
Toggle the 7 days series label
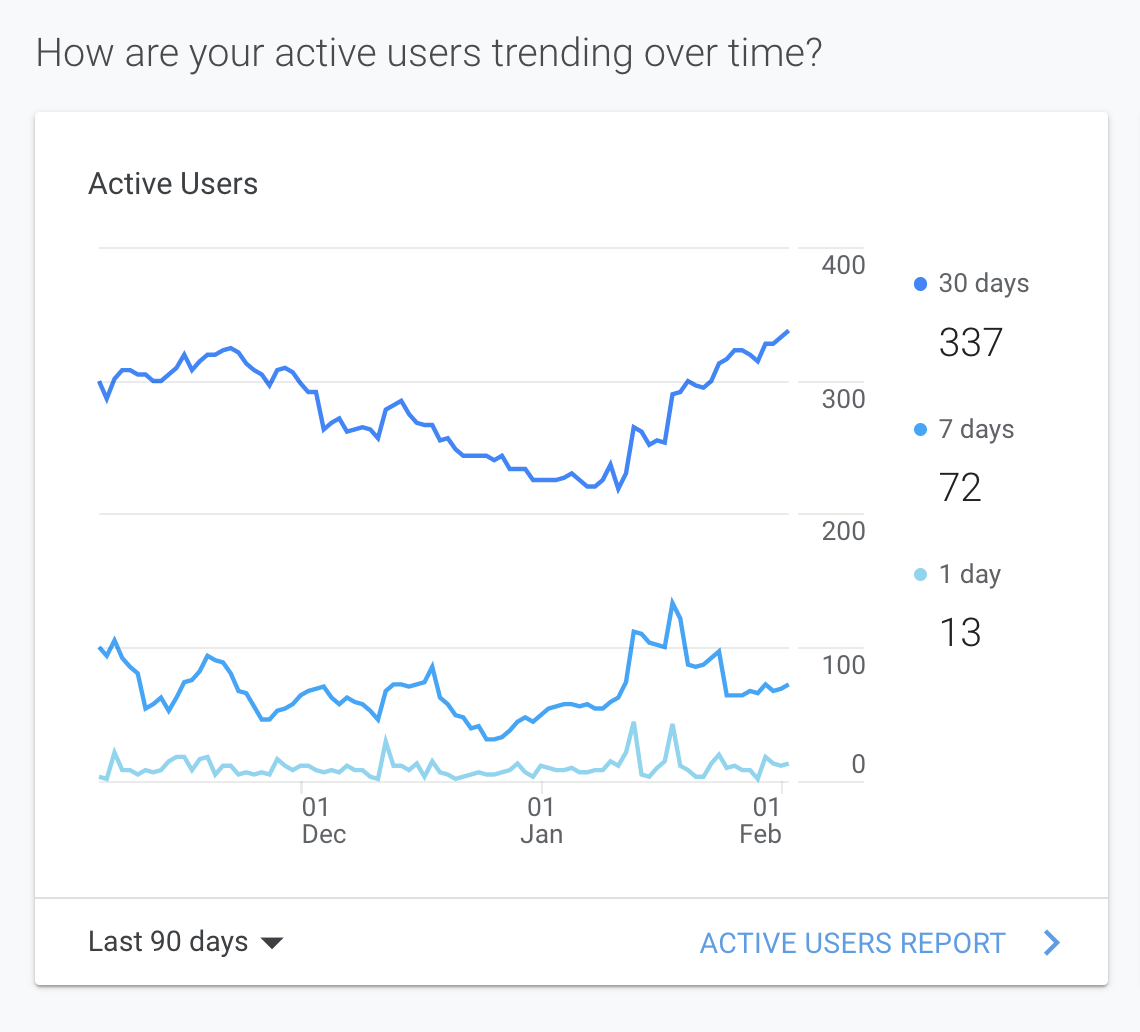coord(976,430)
